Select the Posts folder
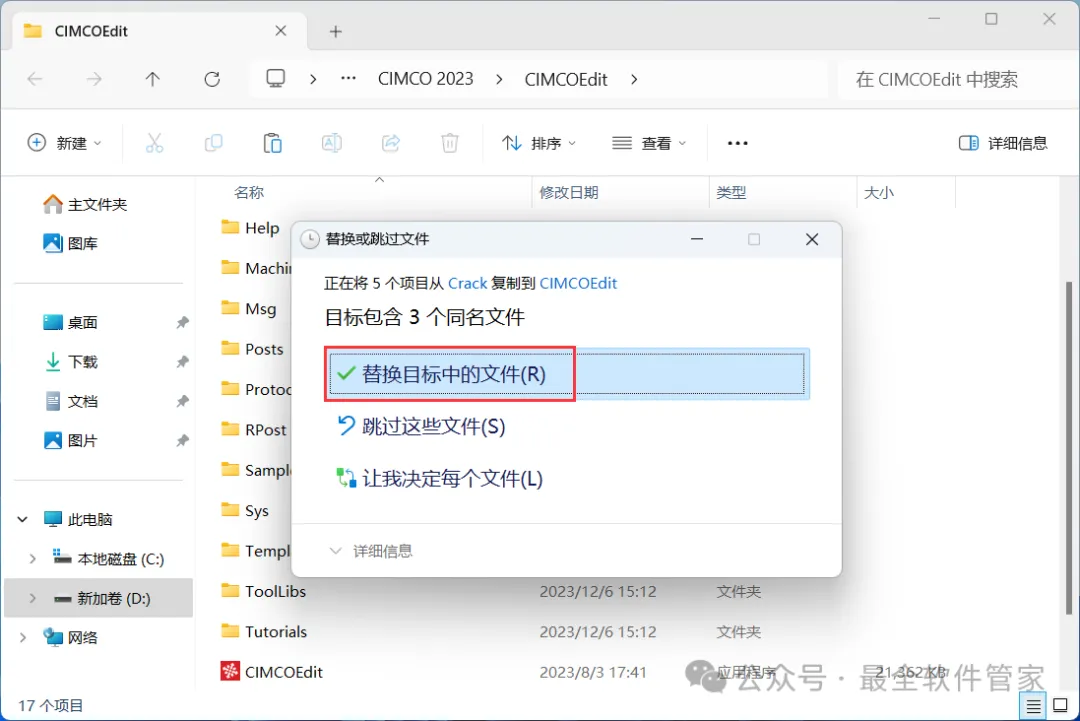The width and height of the screenshot is (1080, 721). click(252, 349)
